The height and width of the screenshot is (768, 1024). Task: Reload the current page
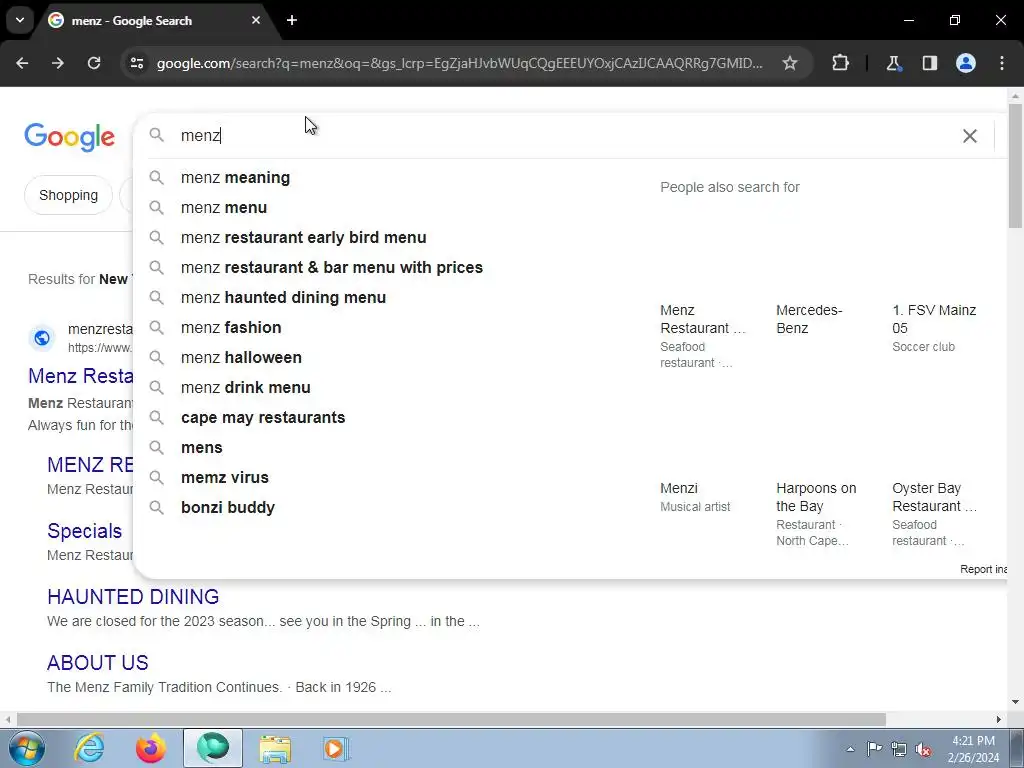94,63
